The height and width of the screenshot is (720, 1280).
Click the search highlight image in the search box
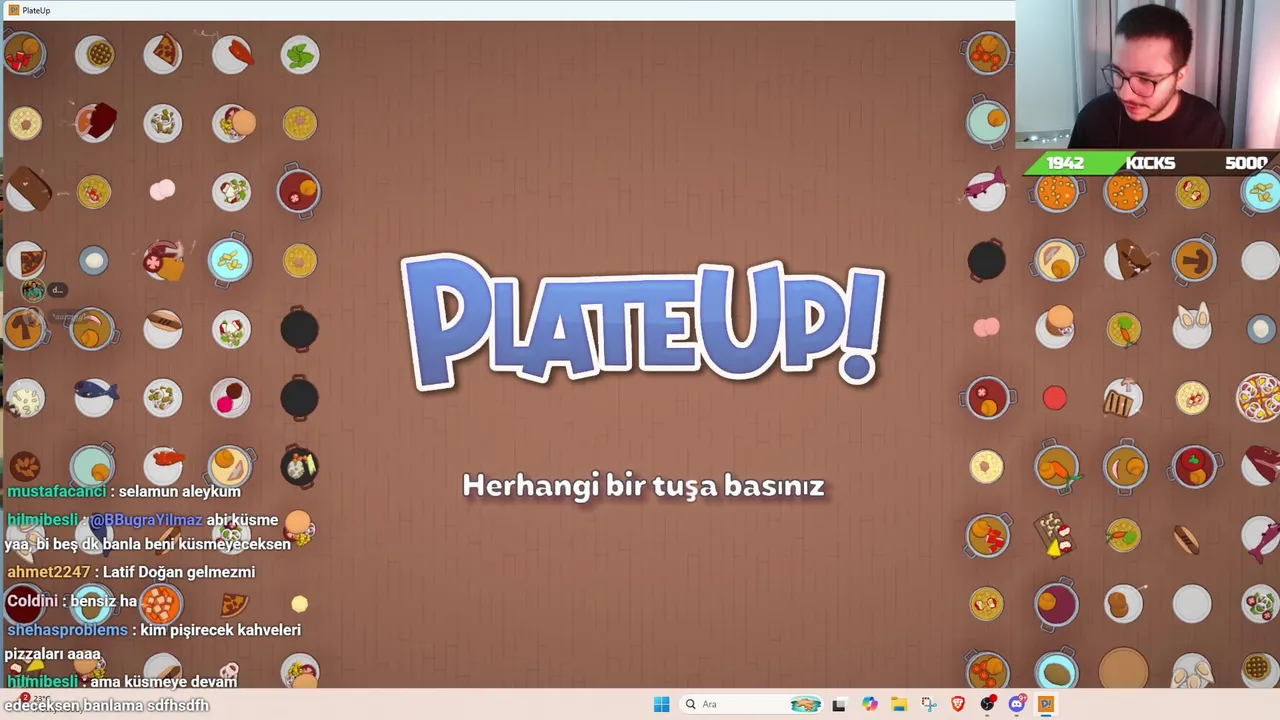click(x=805, y=704)
